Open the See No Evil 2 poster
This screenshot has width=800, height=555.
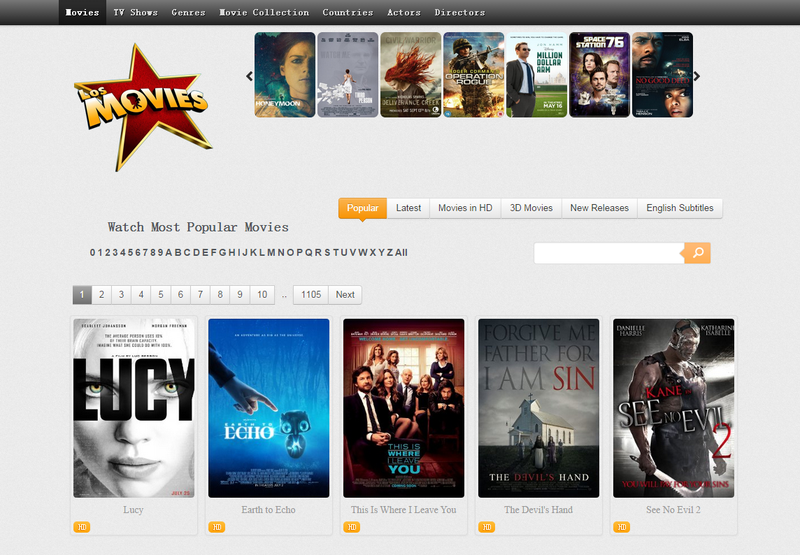(x=673, y=408)
